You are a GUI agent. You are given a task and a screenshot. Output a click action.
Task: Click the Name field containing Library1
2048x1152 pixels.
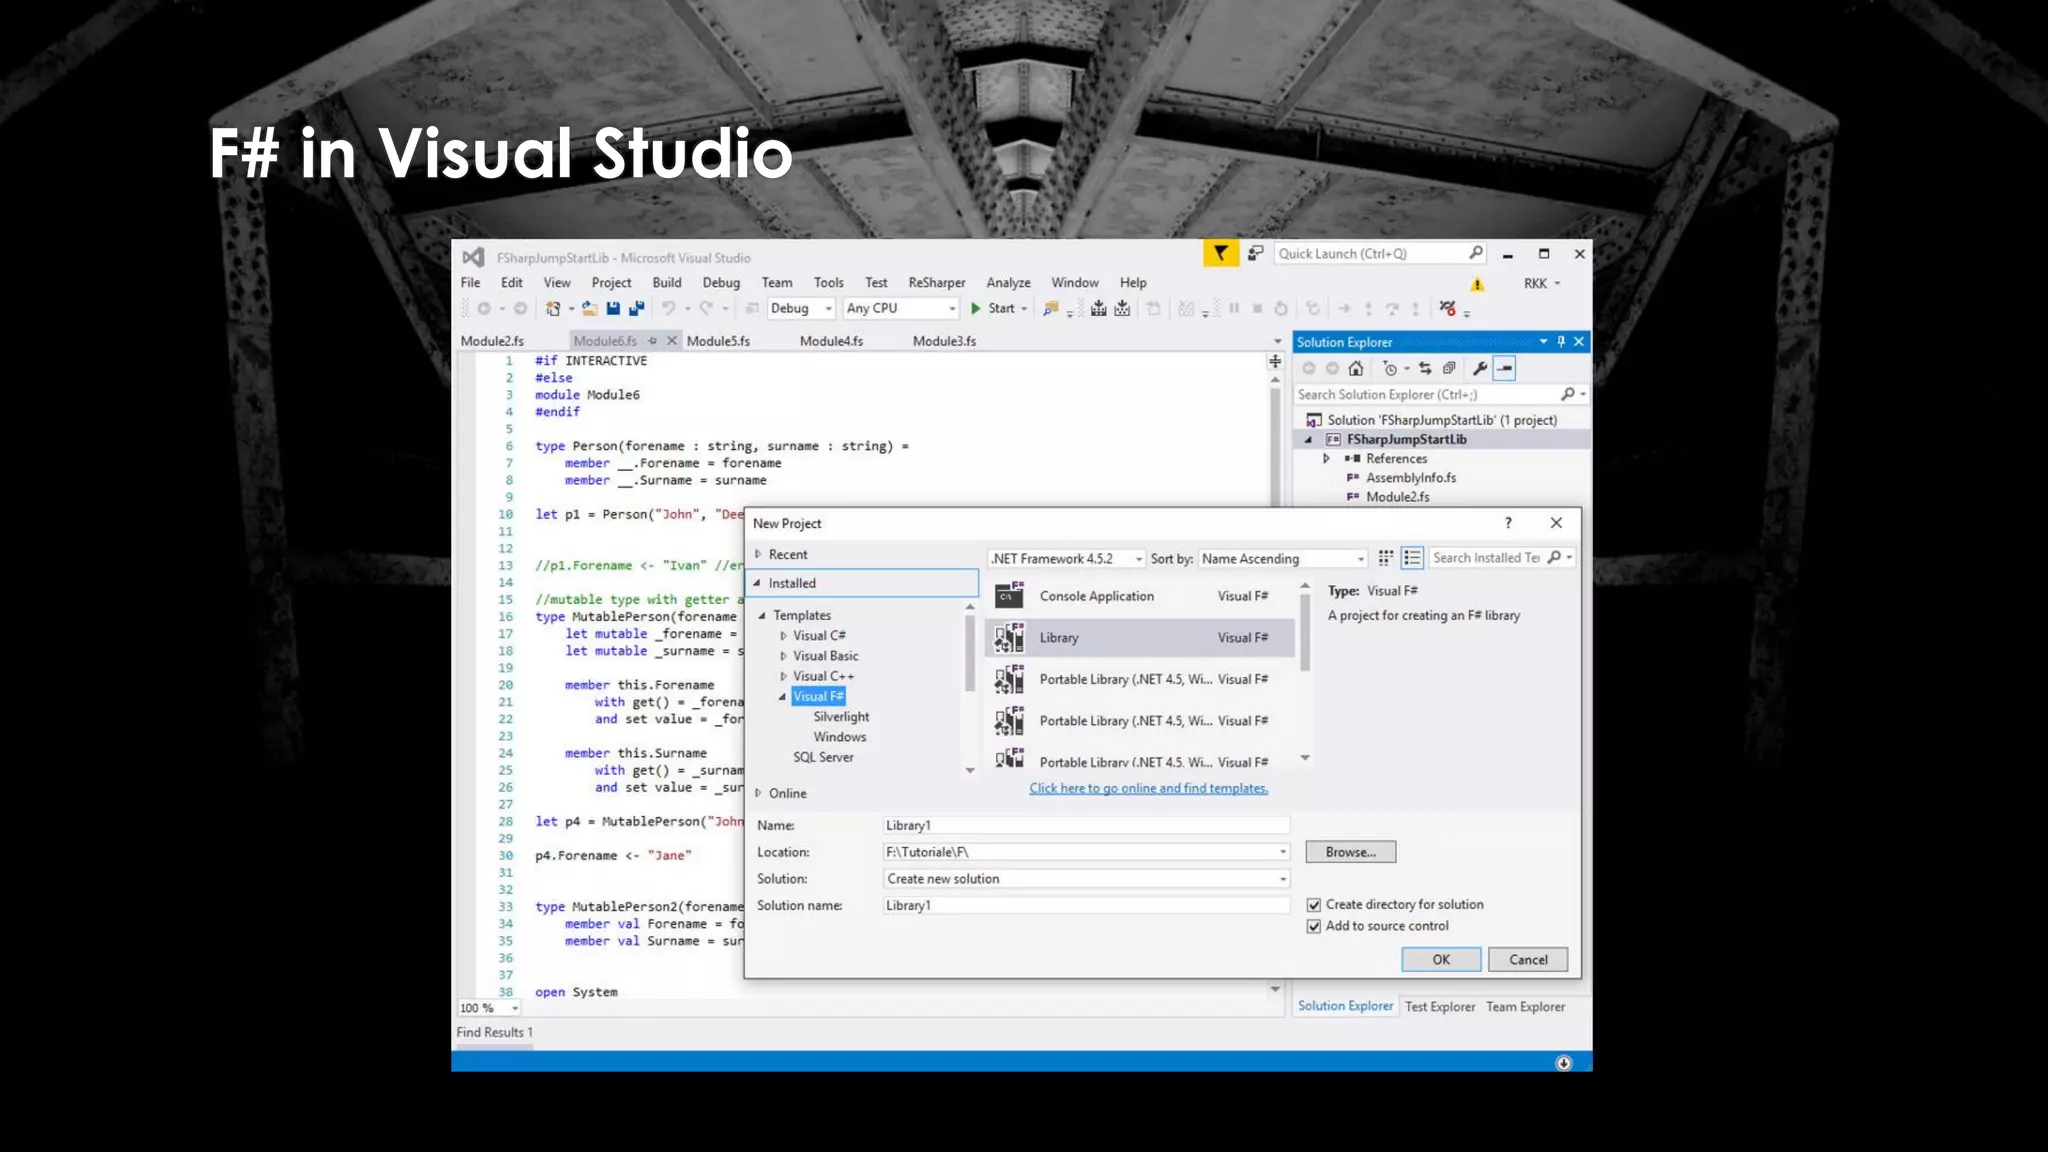(1086, 825)
